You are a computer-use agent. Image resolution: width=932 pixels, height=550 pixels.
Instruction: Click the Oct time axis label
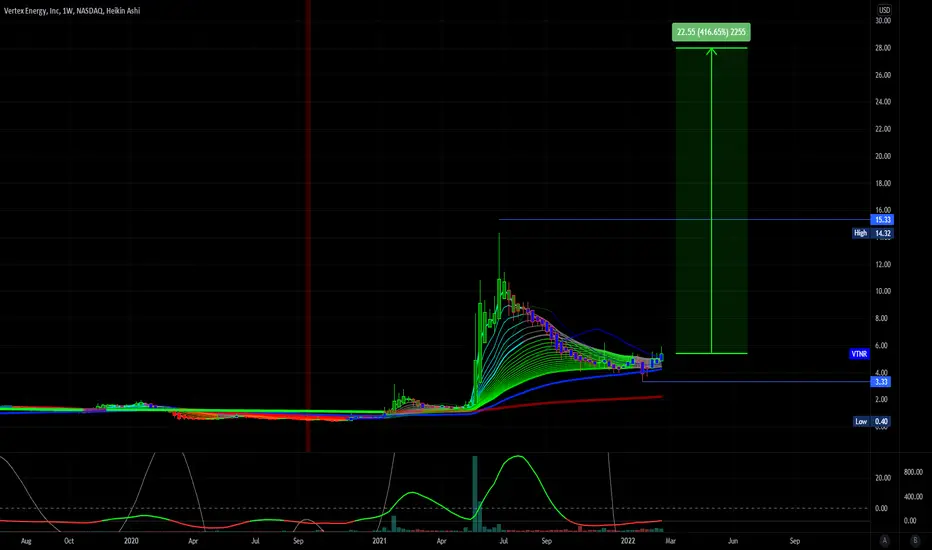pyautogui.click(x=69, y=541)
